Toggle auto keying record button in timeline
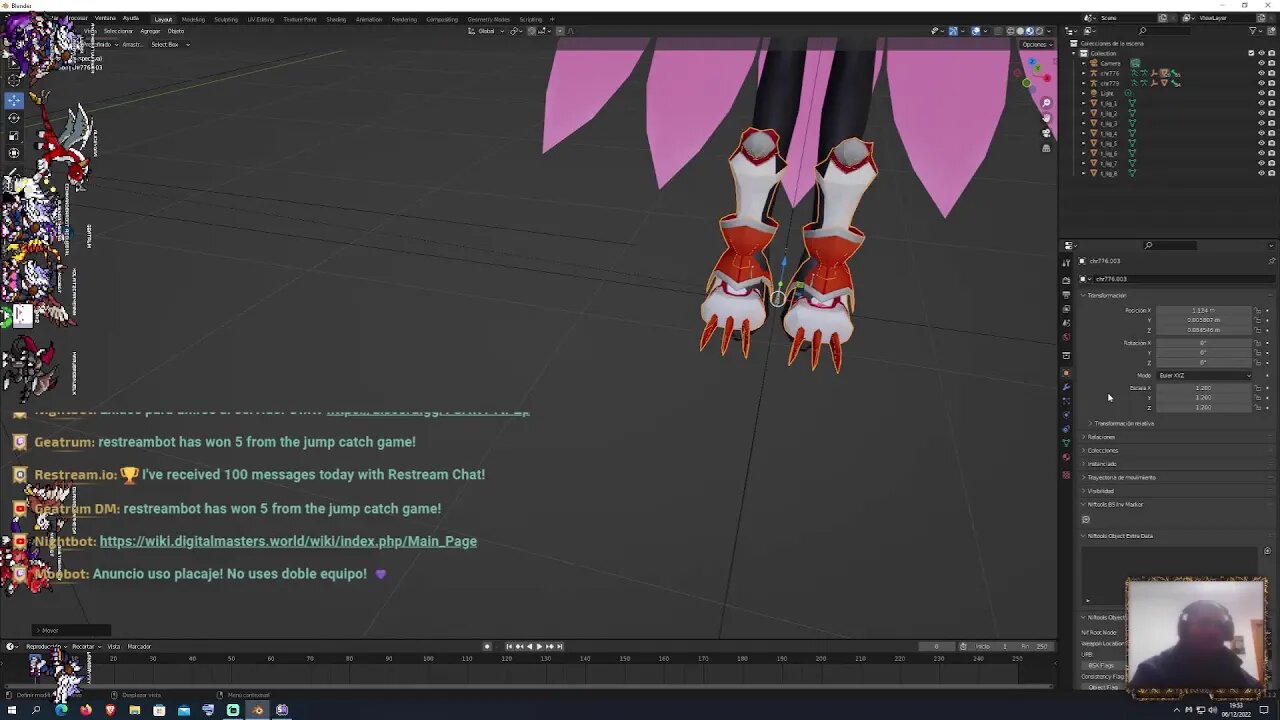 pos(487,646)
